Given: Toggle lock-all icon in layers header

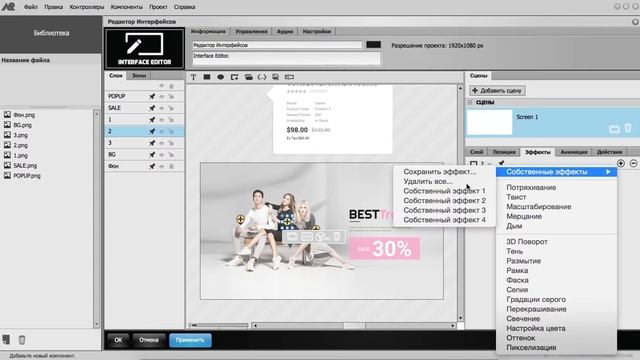Looking at the screenshot, I should coord(171,86).
